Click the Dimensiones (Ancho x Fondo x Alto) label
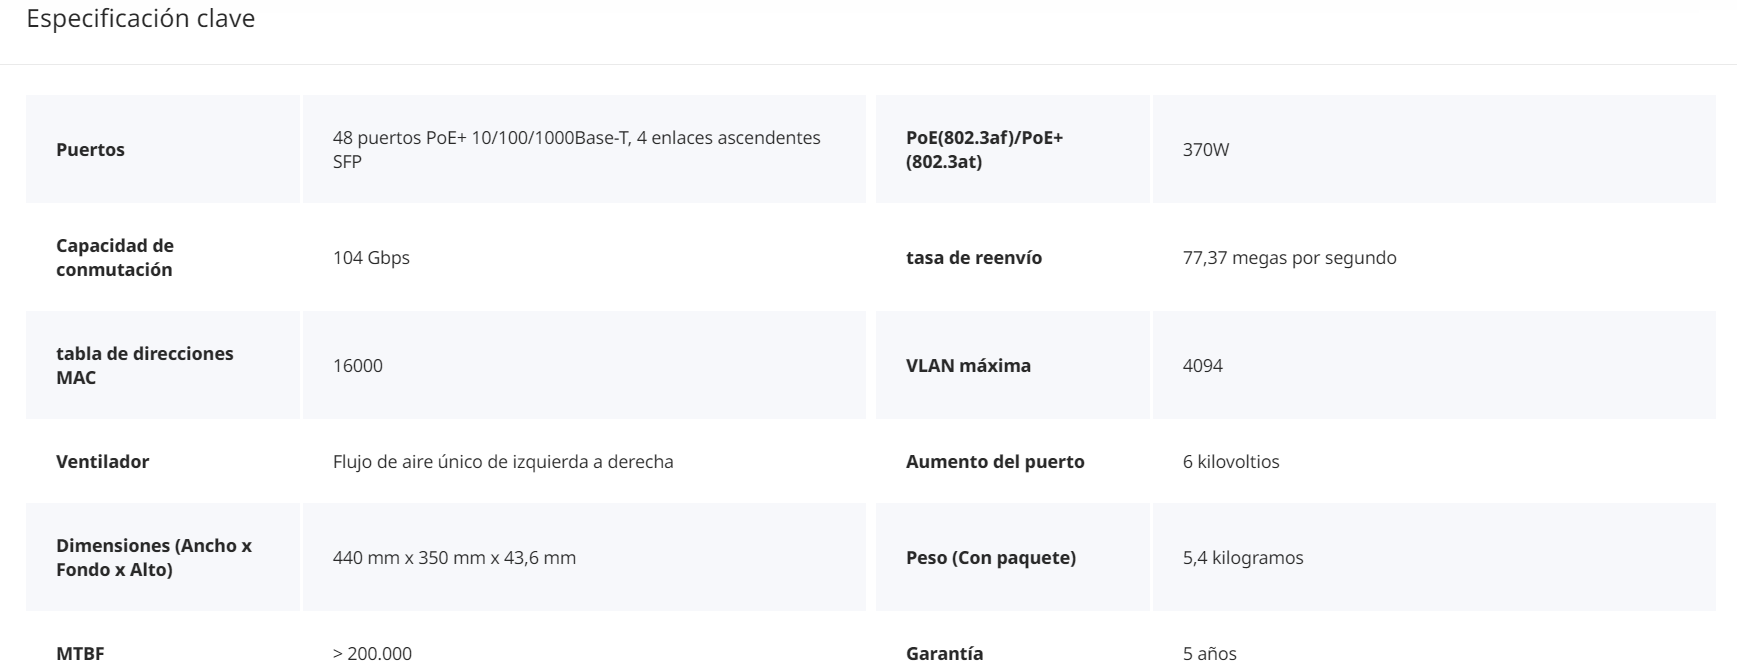Screen dimensions: 1737x666 (153, 557)
